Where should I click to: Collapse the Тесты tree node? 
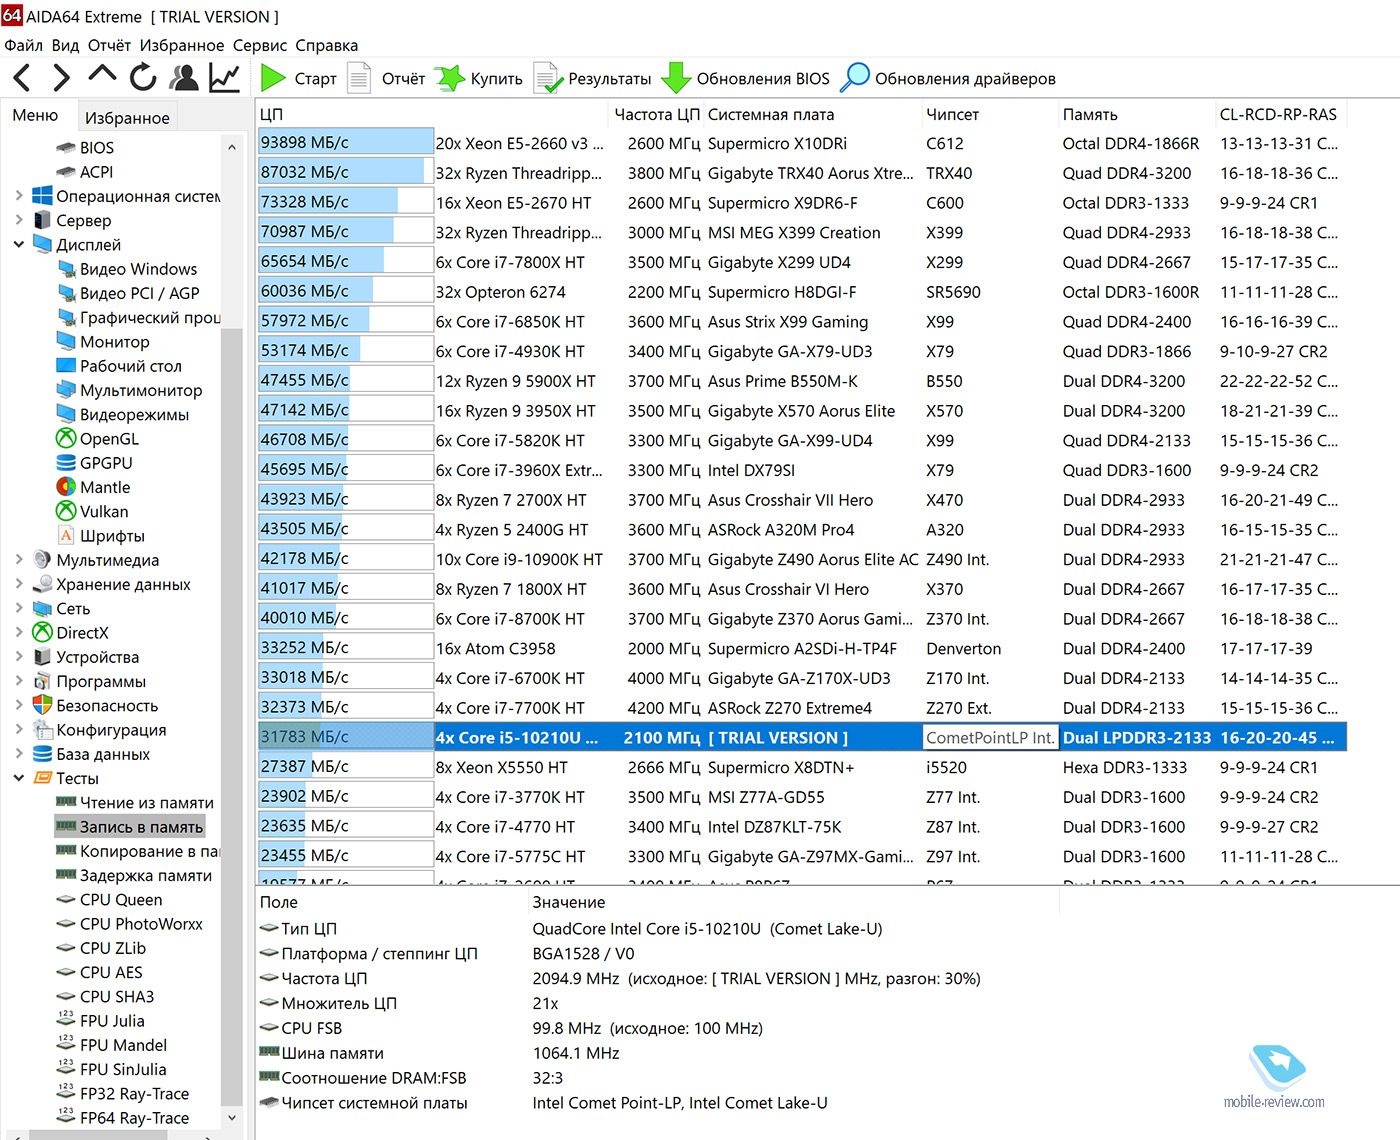click(18, 778)
